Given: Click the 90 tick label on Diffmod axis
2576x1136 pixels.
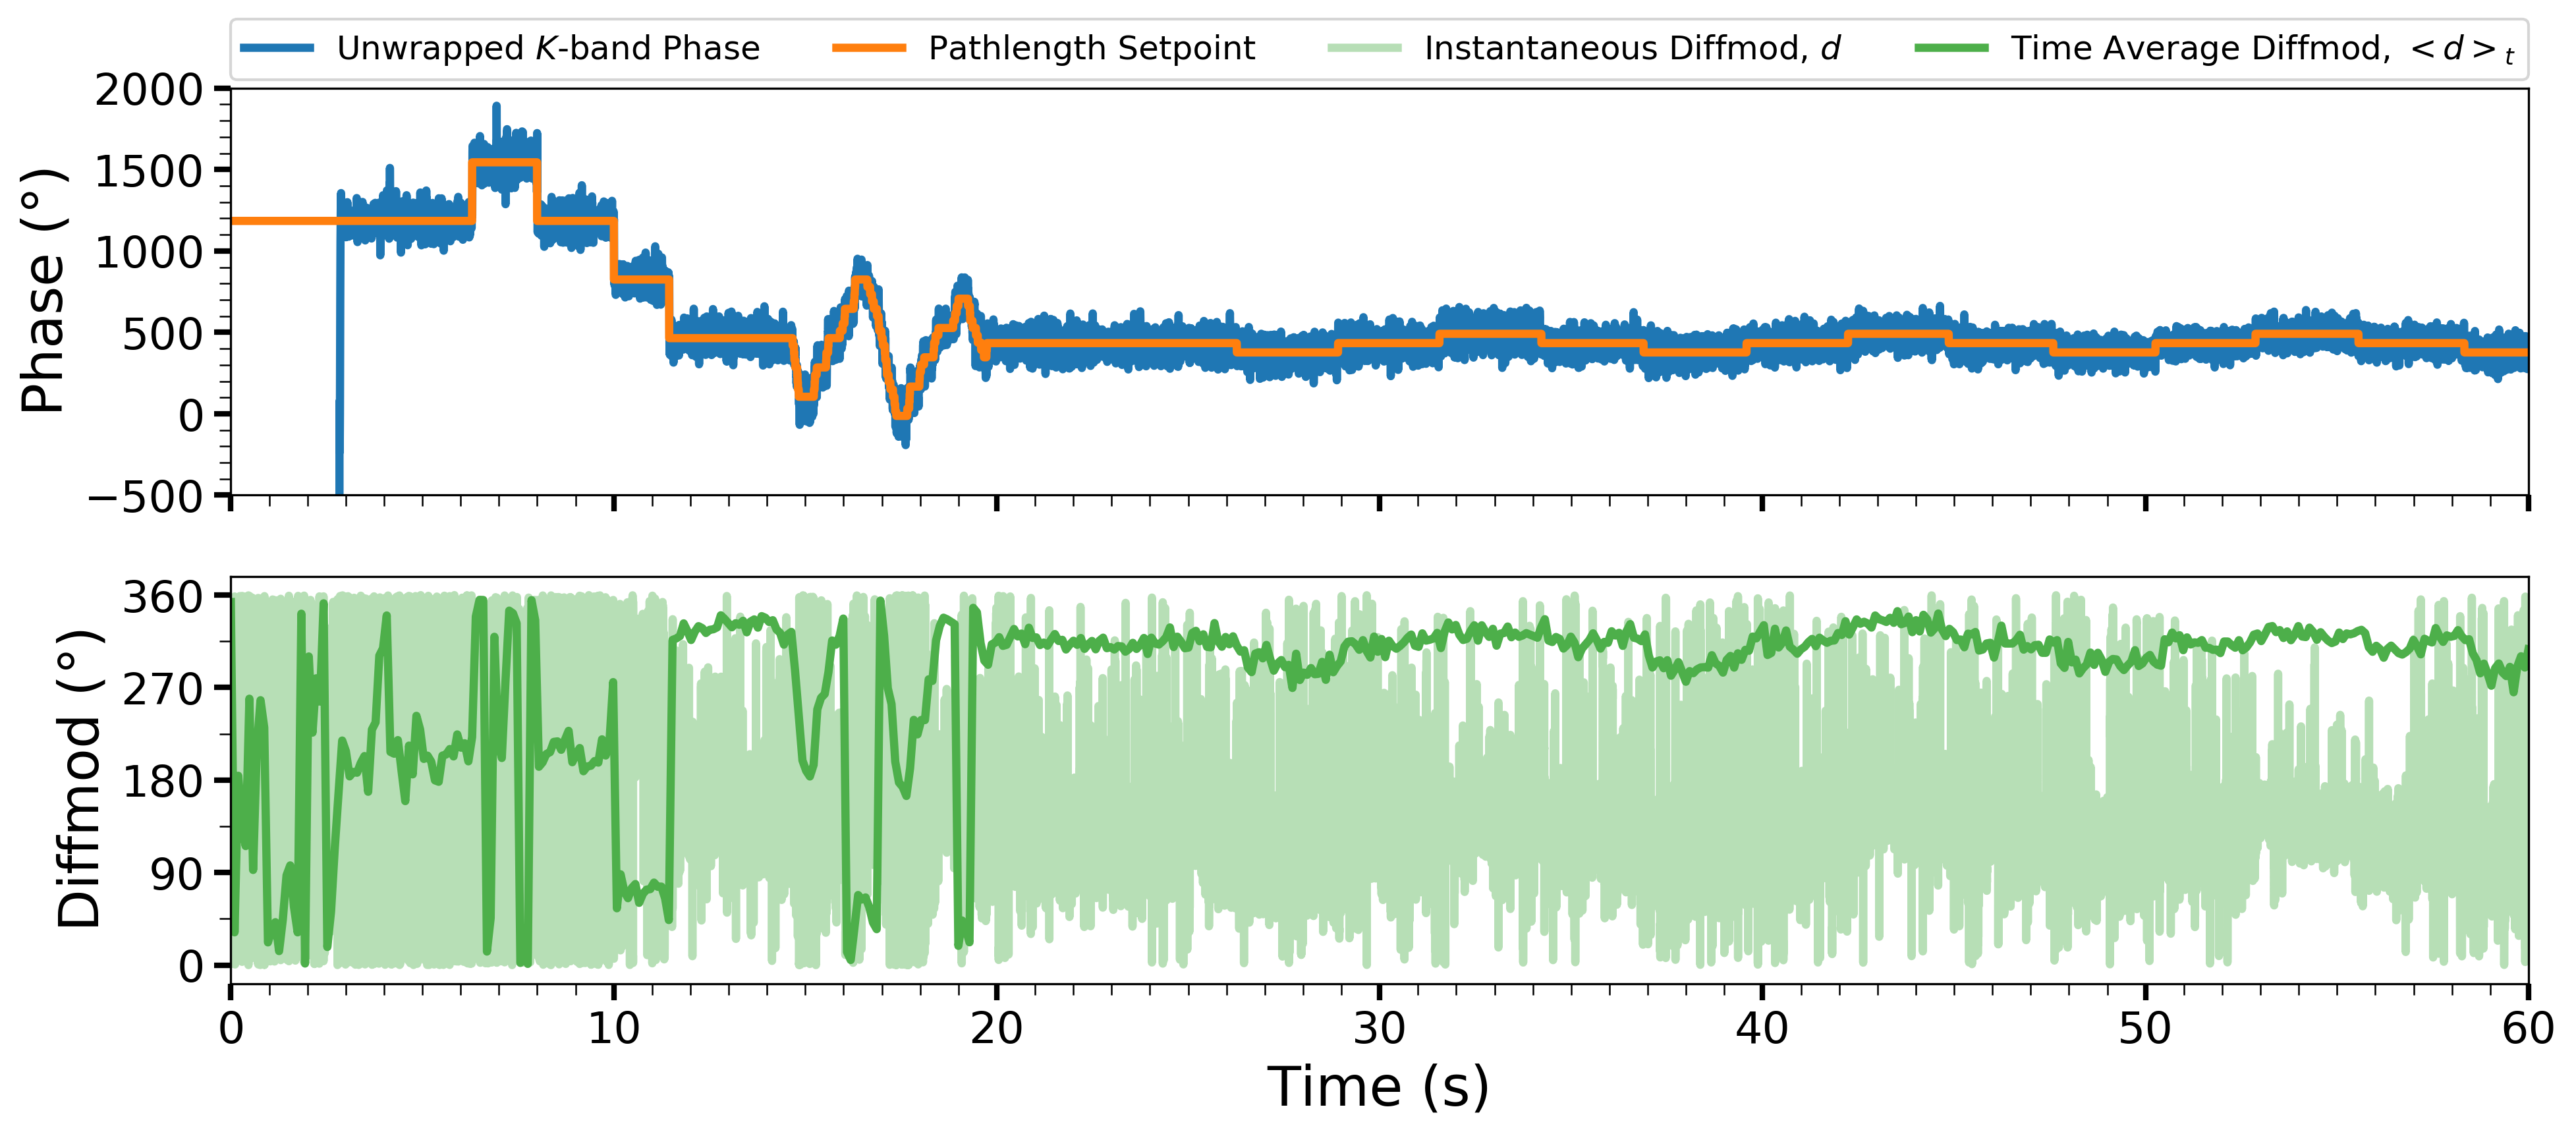Looking at the screenshot, I should point(177,875).
